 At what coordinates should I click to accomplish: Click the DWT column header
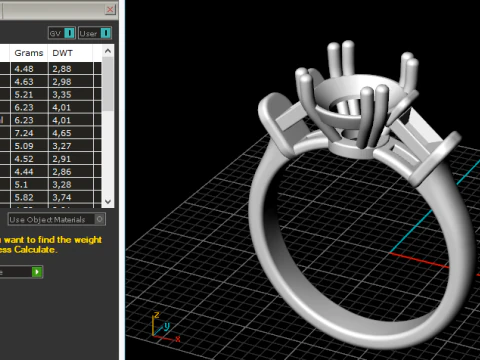(x=70, y=53)
